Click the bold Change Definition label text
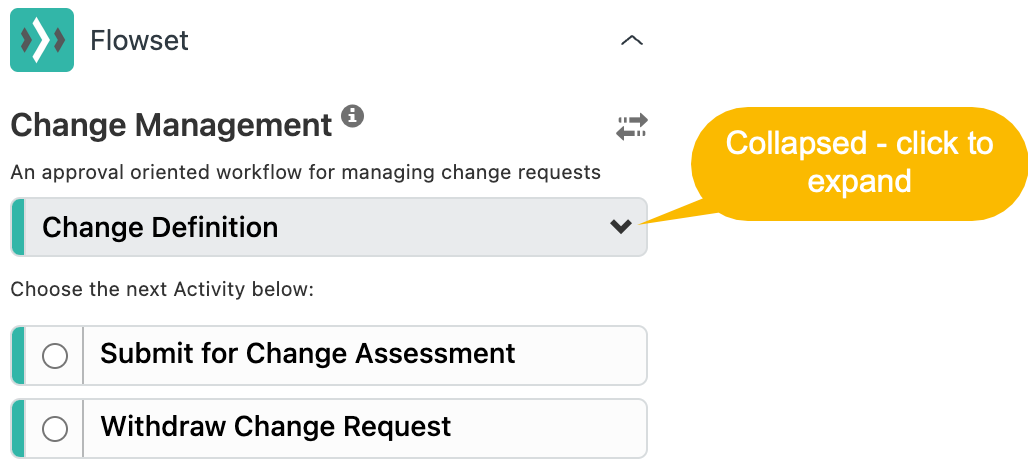The width and height of the screenshot is (1028, 470). [160, 227]
